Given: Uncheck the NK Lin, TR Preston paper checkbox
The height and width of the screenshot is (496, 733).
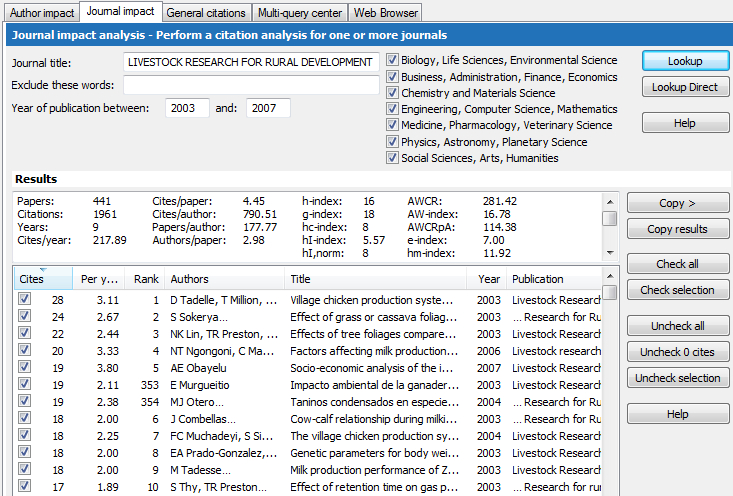Looking at the screenshot, I should click(24, 333).
